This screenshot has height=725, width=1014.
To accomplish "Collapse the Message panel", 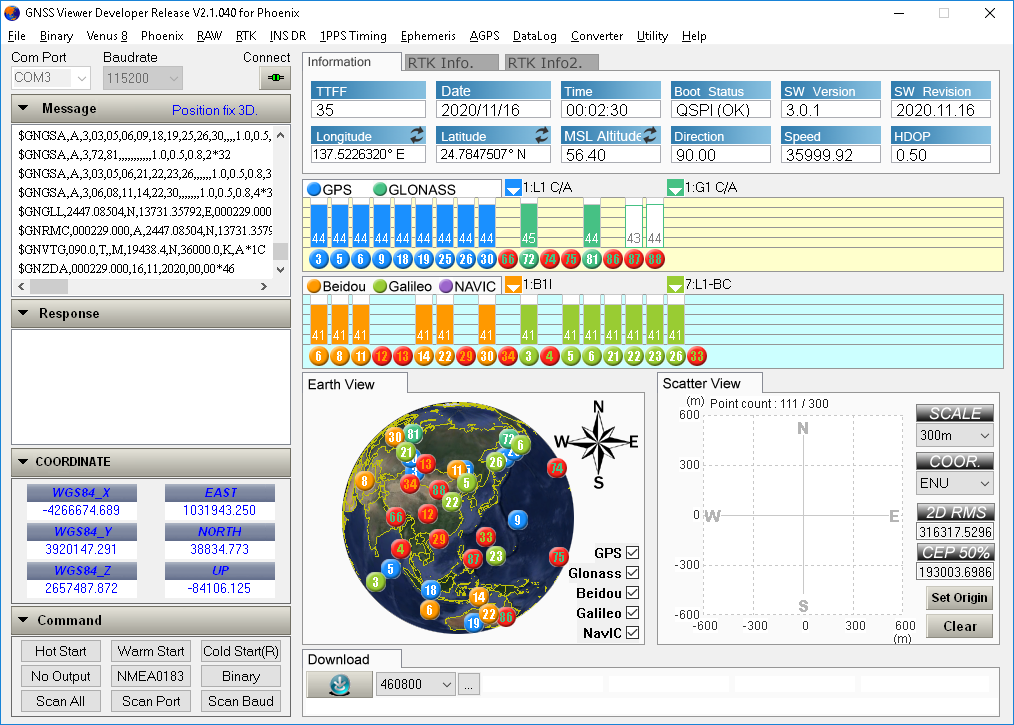I will click(23, 108).
